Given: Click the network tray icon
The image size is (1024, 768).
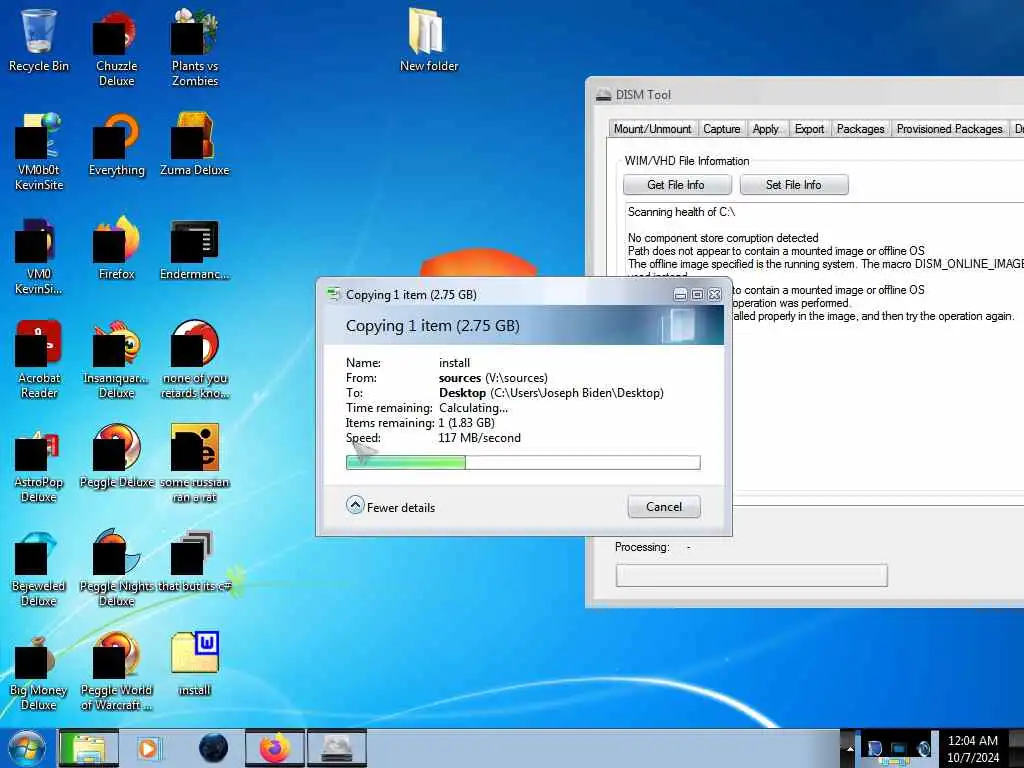Looking at the screenshot, I should (x=899, y=748).
